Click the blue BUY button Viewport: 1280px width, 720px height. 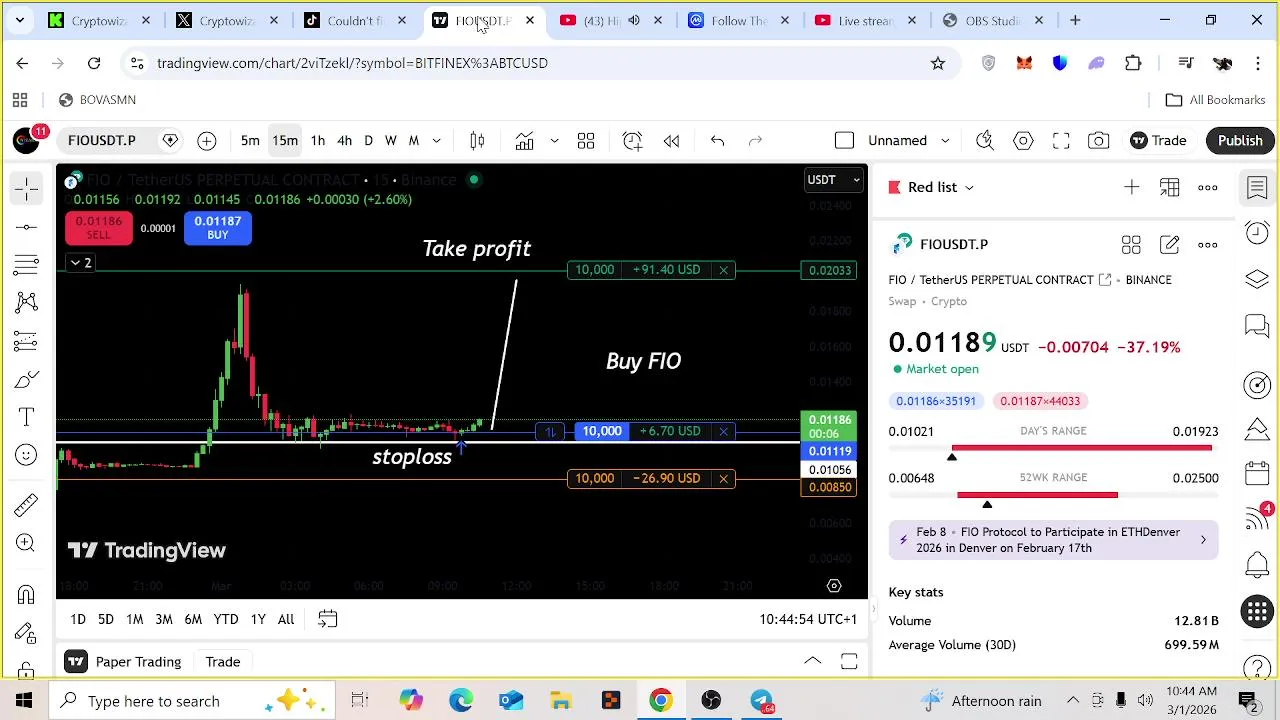[217, 228]
